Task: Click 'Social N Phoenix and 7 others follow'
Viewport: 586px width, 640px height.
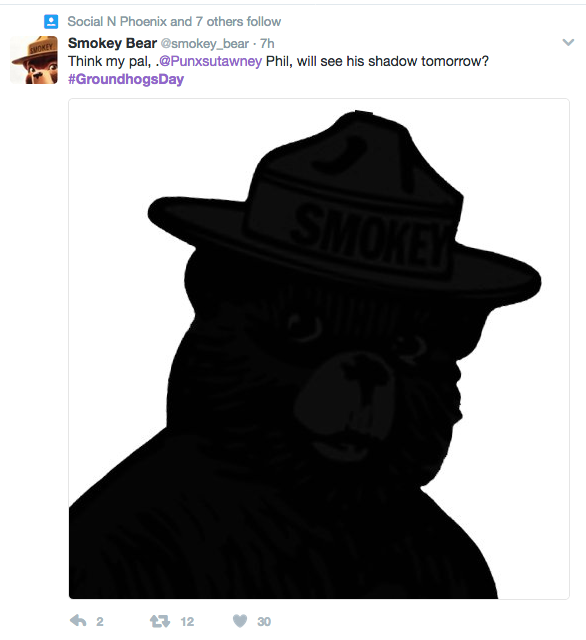Action: pos(174,21)
